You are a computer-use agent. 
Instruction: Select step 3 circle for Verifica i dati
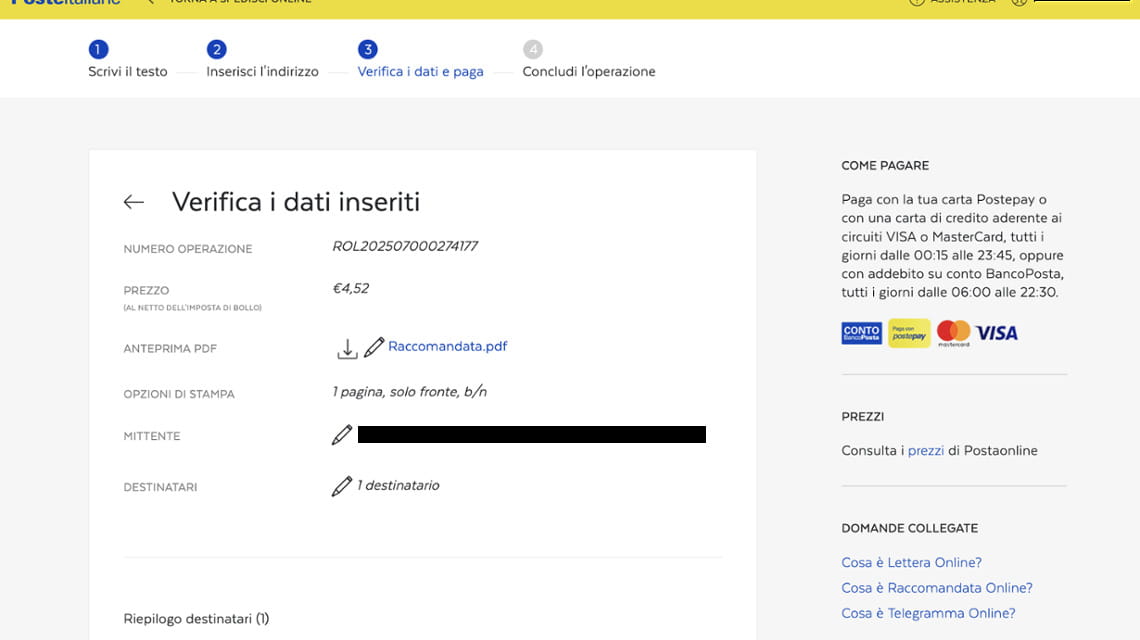point(368,49)
